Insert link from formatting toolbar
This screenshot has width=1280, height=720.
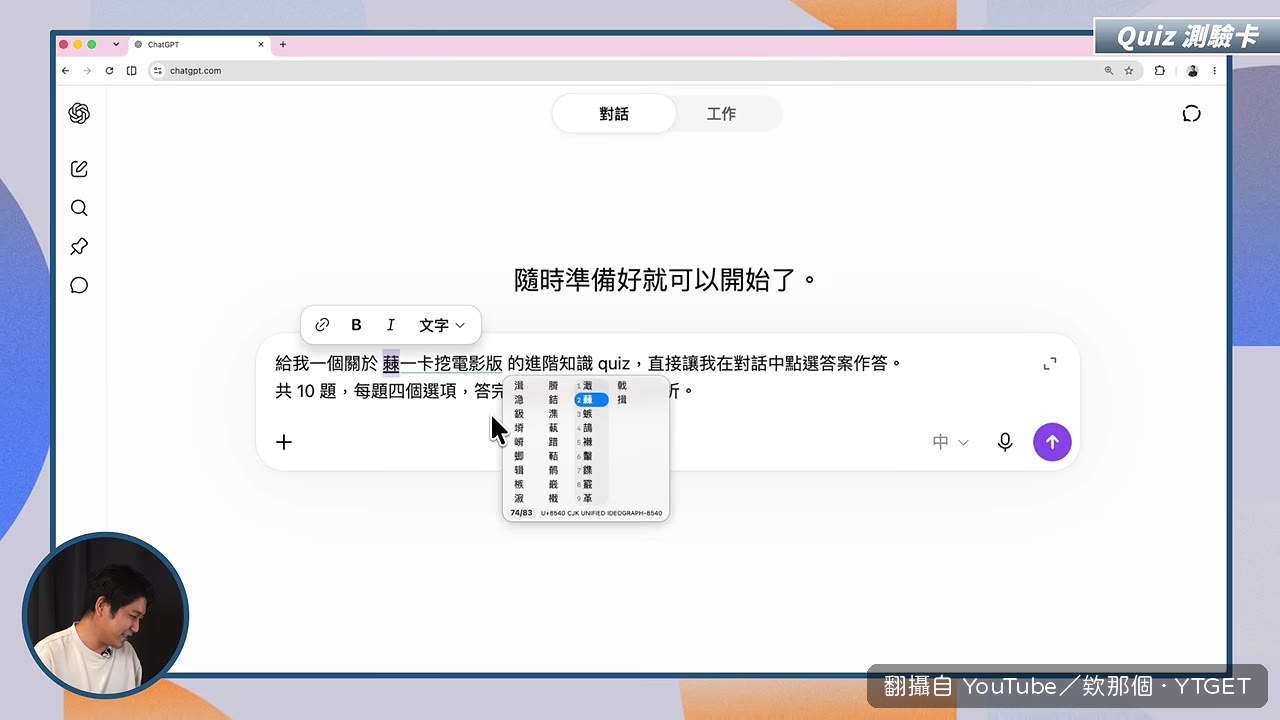[x=322, y=325]
